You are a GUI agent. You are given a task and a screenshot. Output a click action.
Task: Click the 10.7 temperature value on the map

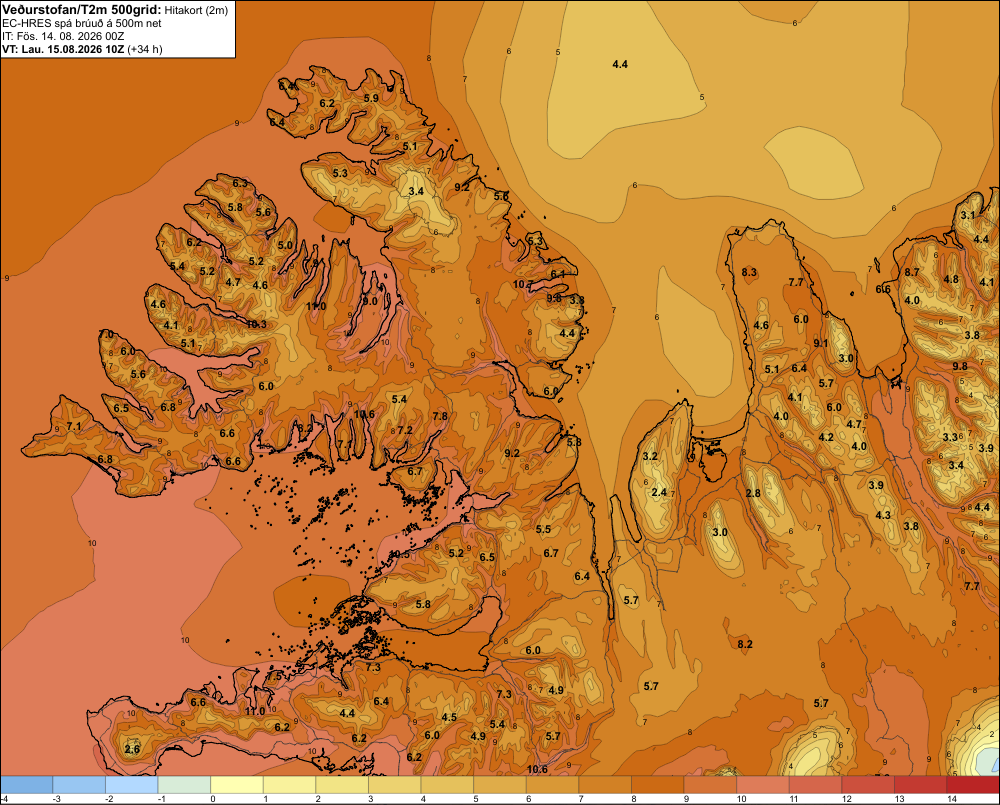pos(523,284)
